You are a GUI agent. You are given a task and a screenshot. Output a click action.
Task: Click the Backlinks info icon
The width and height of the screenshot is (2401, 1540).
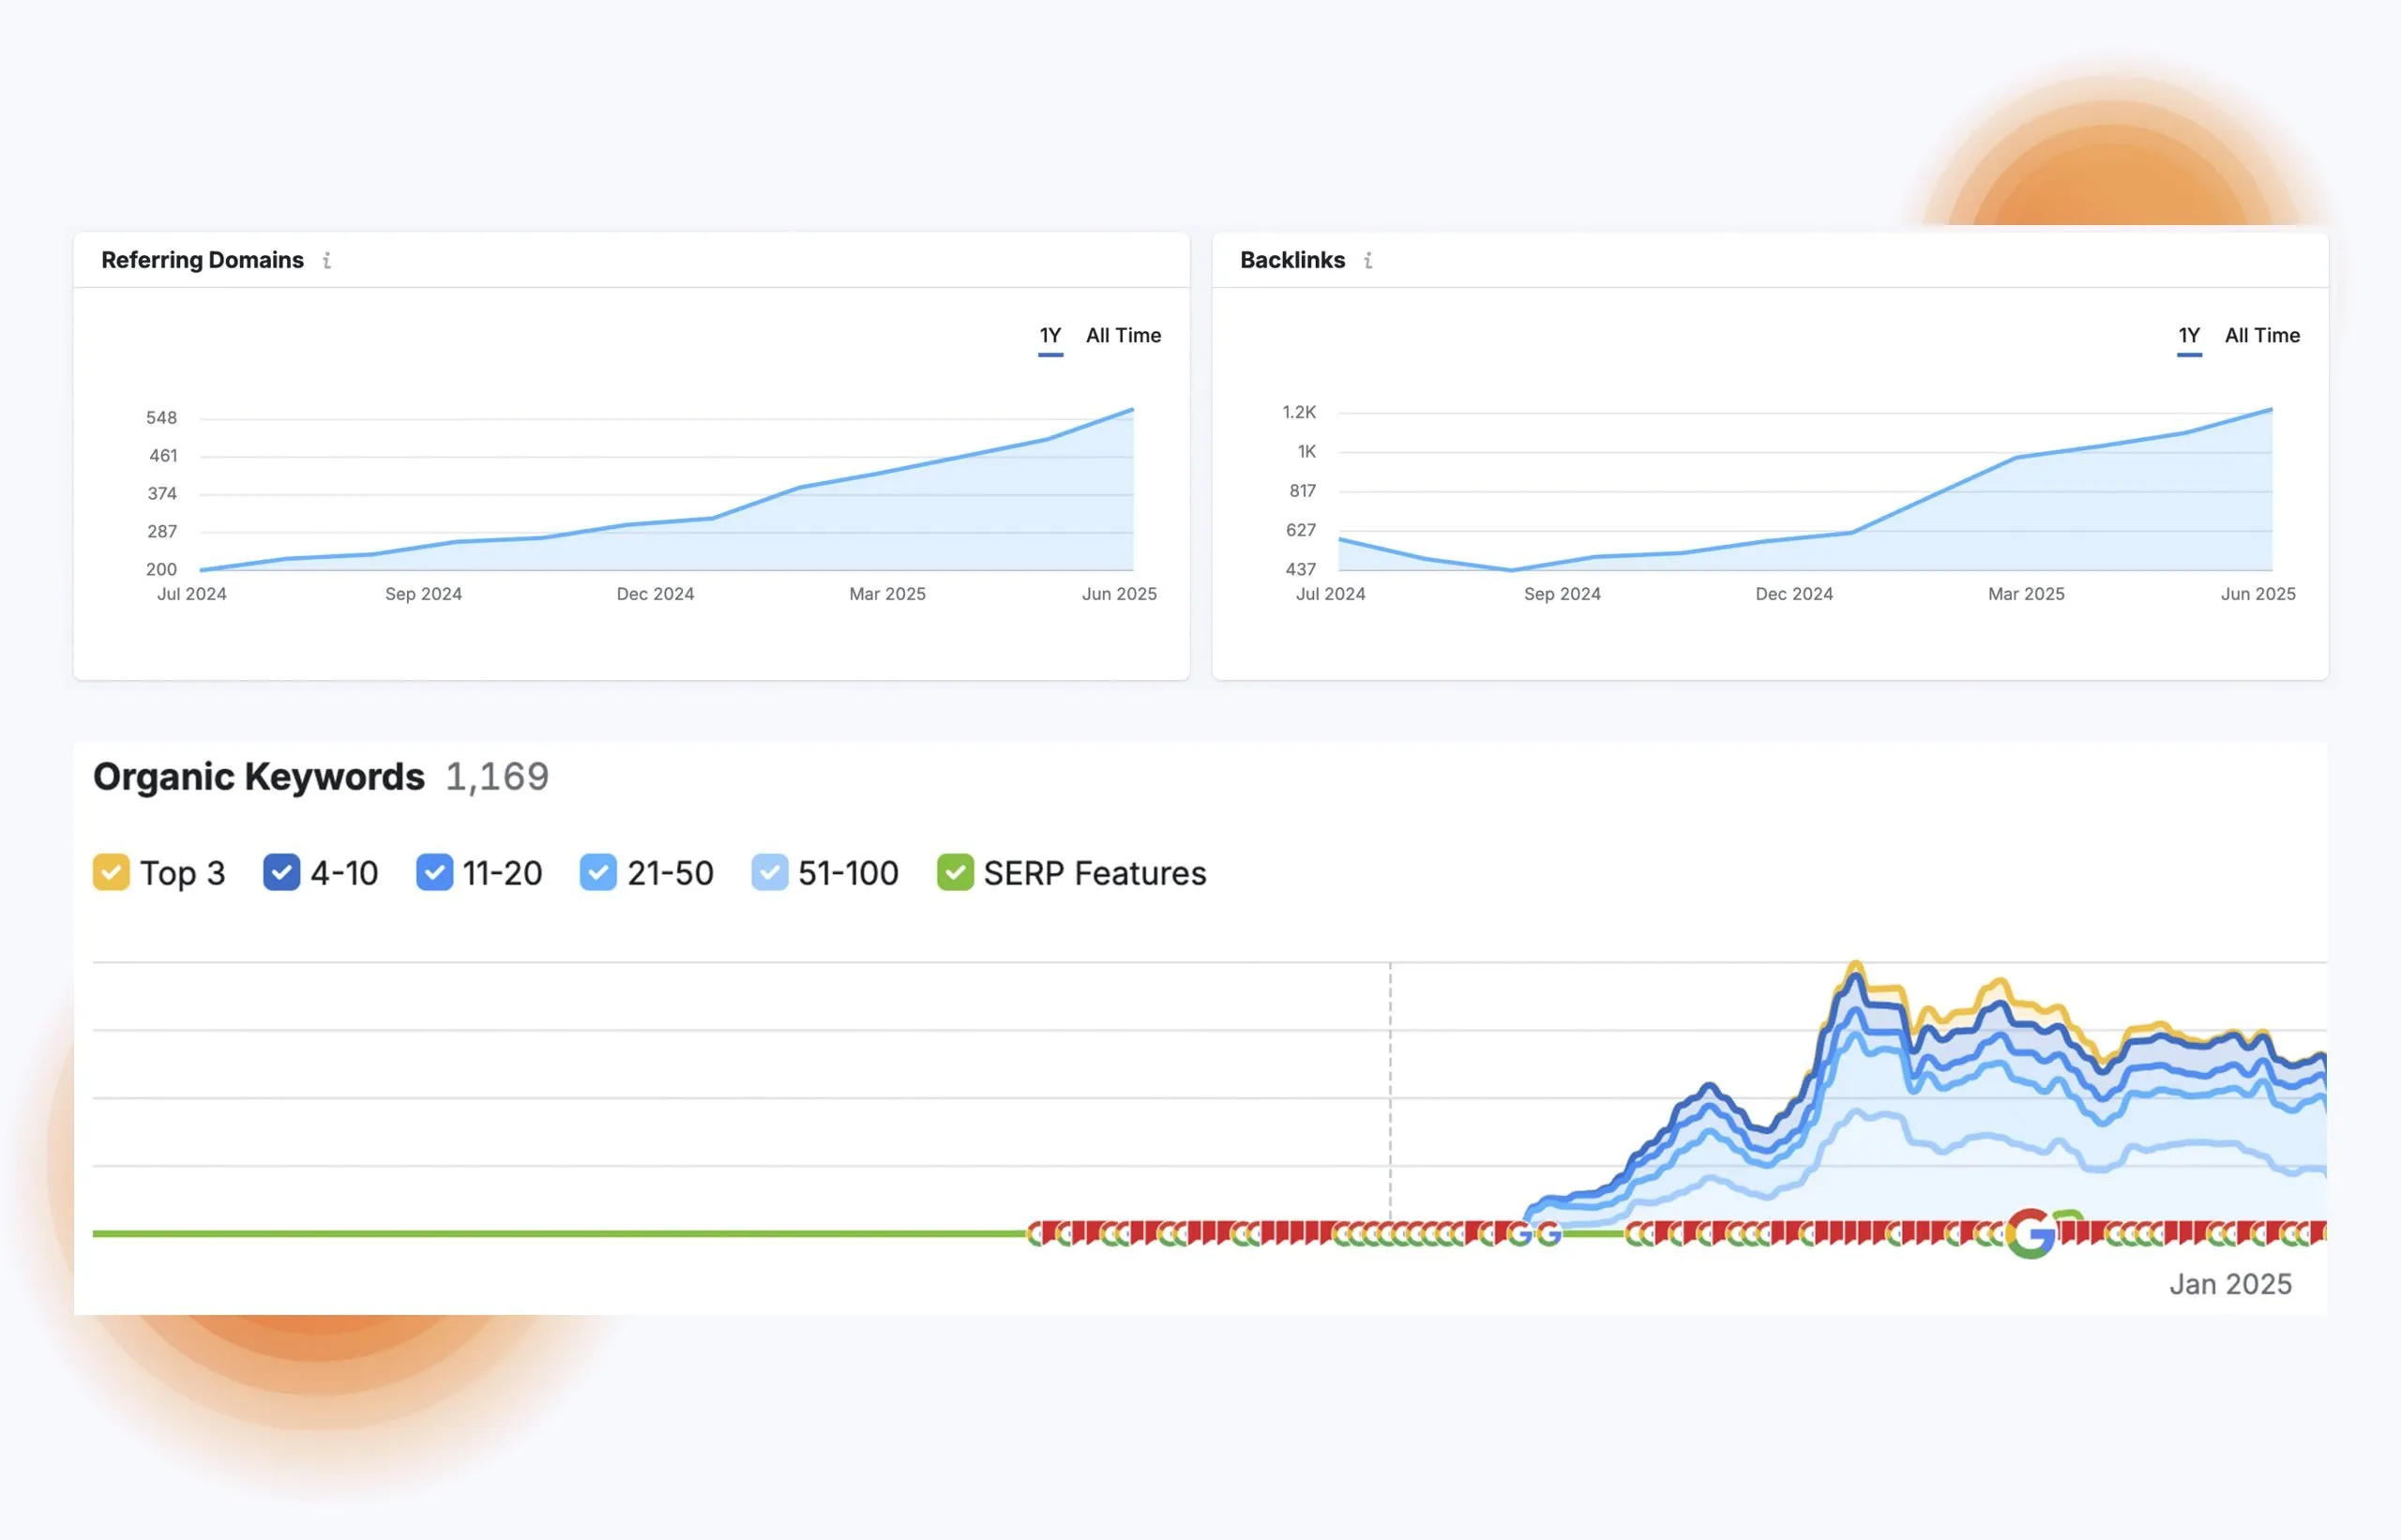1368,261
